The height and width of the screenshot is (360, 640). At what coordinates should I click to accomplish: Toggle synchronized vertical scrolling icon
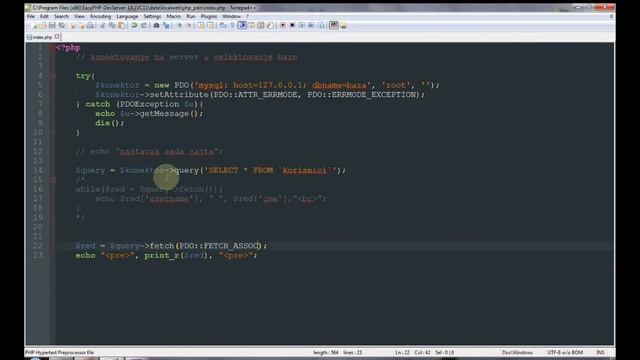(x=201, y=25)
